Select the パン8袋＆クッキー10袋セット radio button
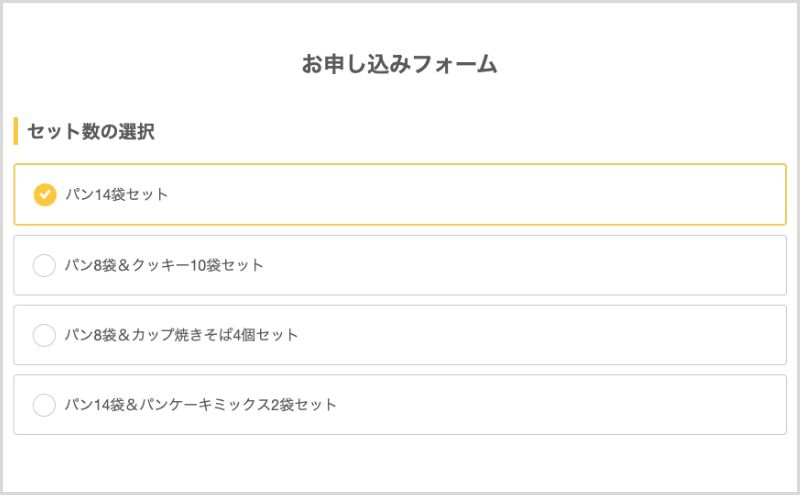The image size is (800, 495). point(44,265)
